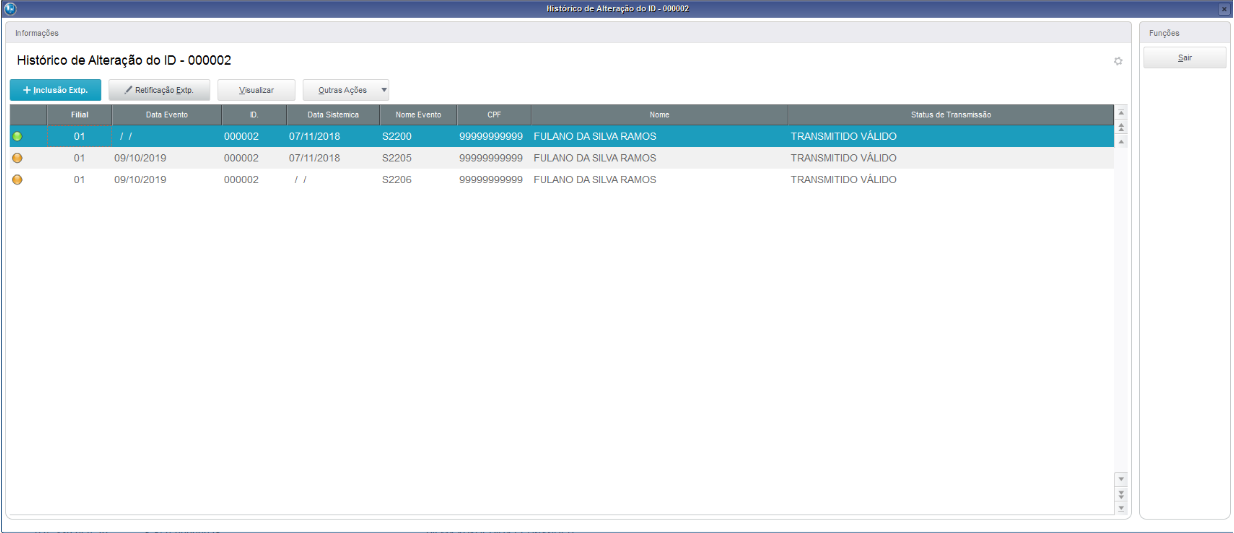Click the Informações panel label
The height and width of the screenshot is (533, 1234).
point(37,33)
